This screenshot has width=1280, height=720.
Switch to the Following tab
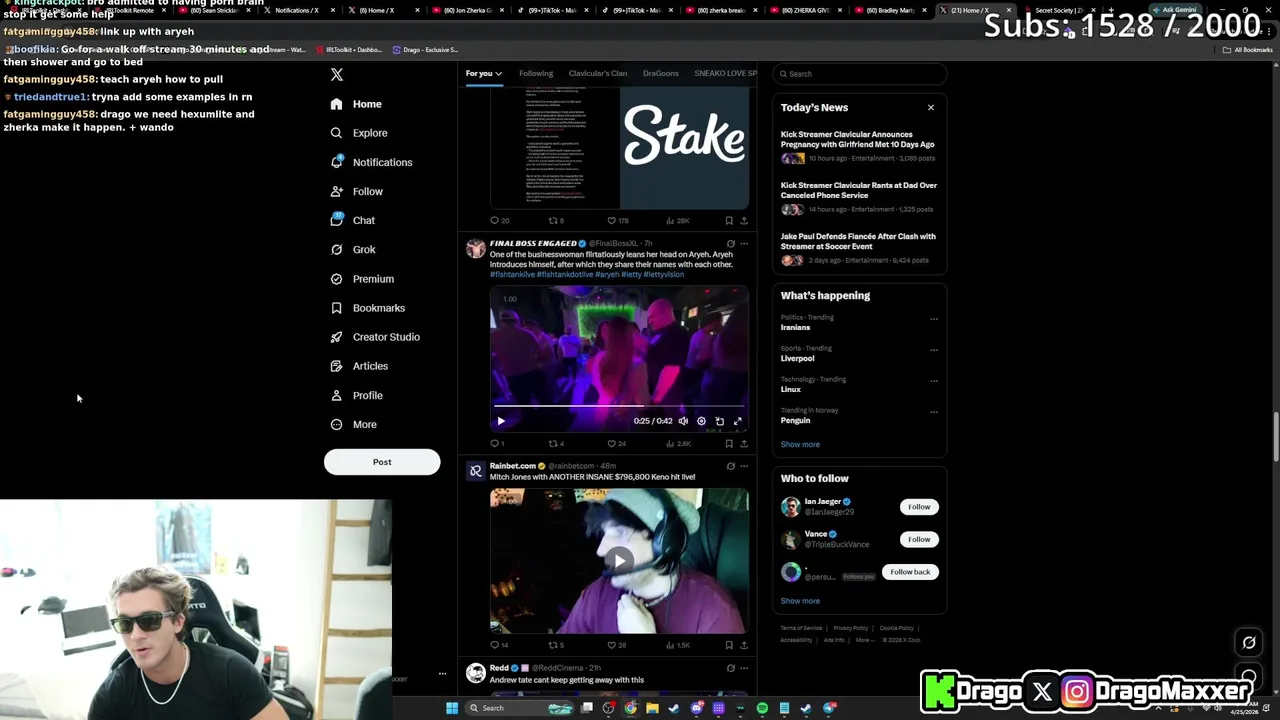pos(536,73)
